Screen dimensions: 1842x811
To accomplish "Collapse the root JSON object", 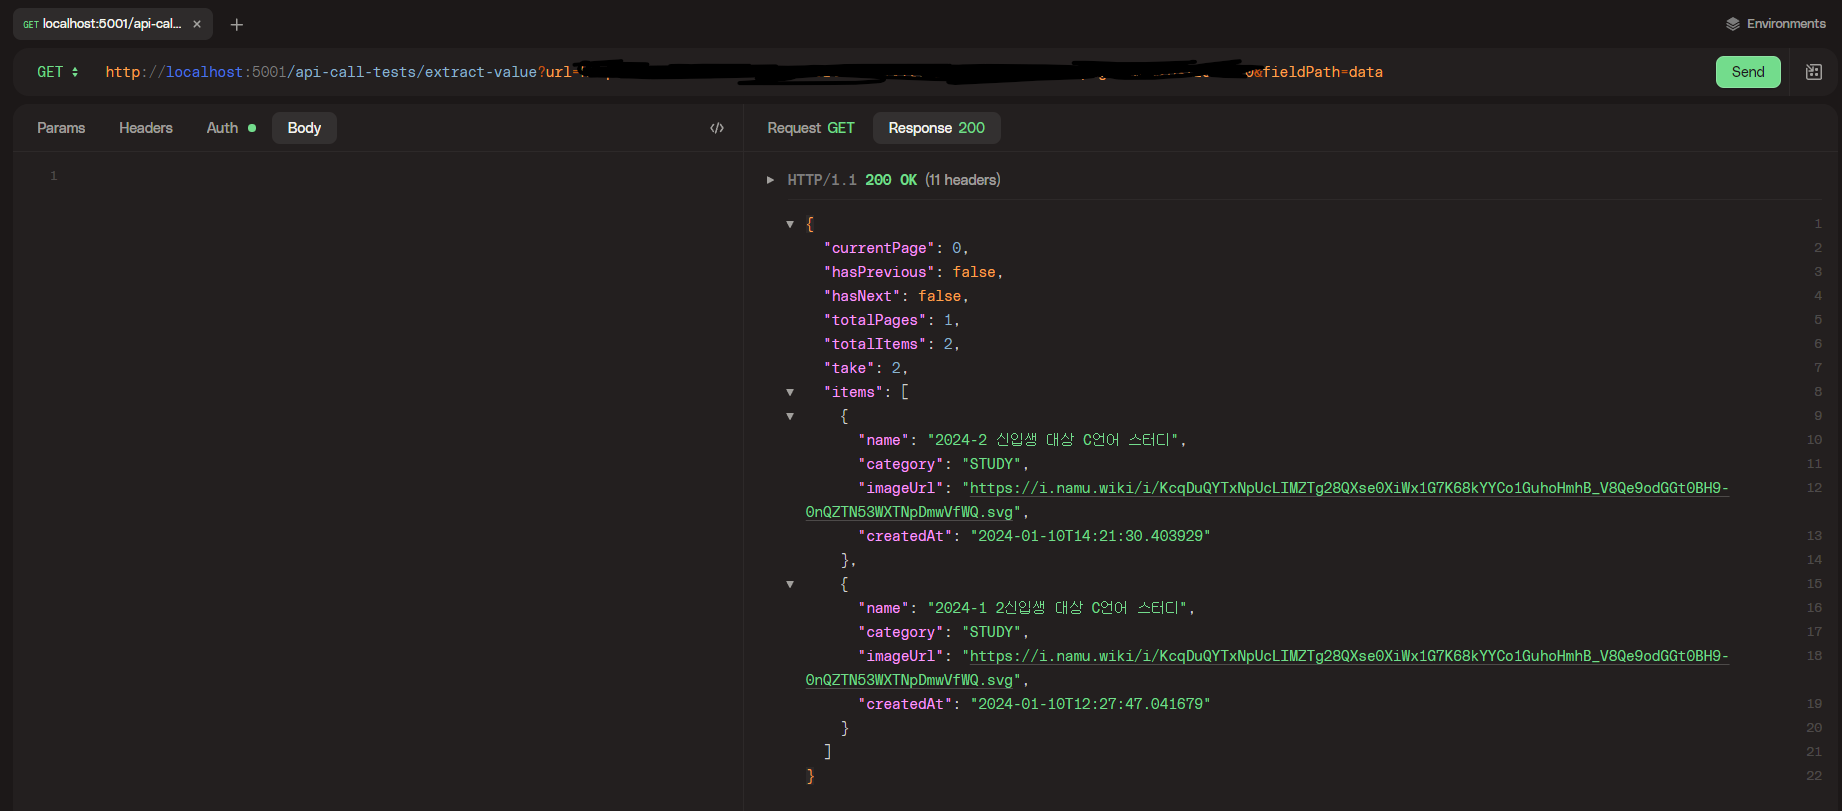I will coord(790,224).
